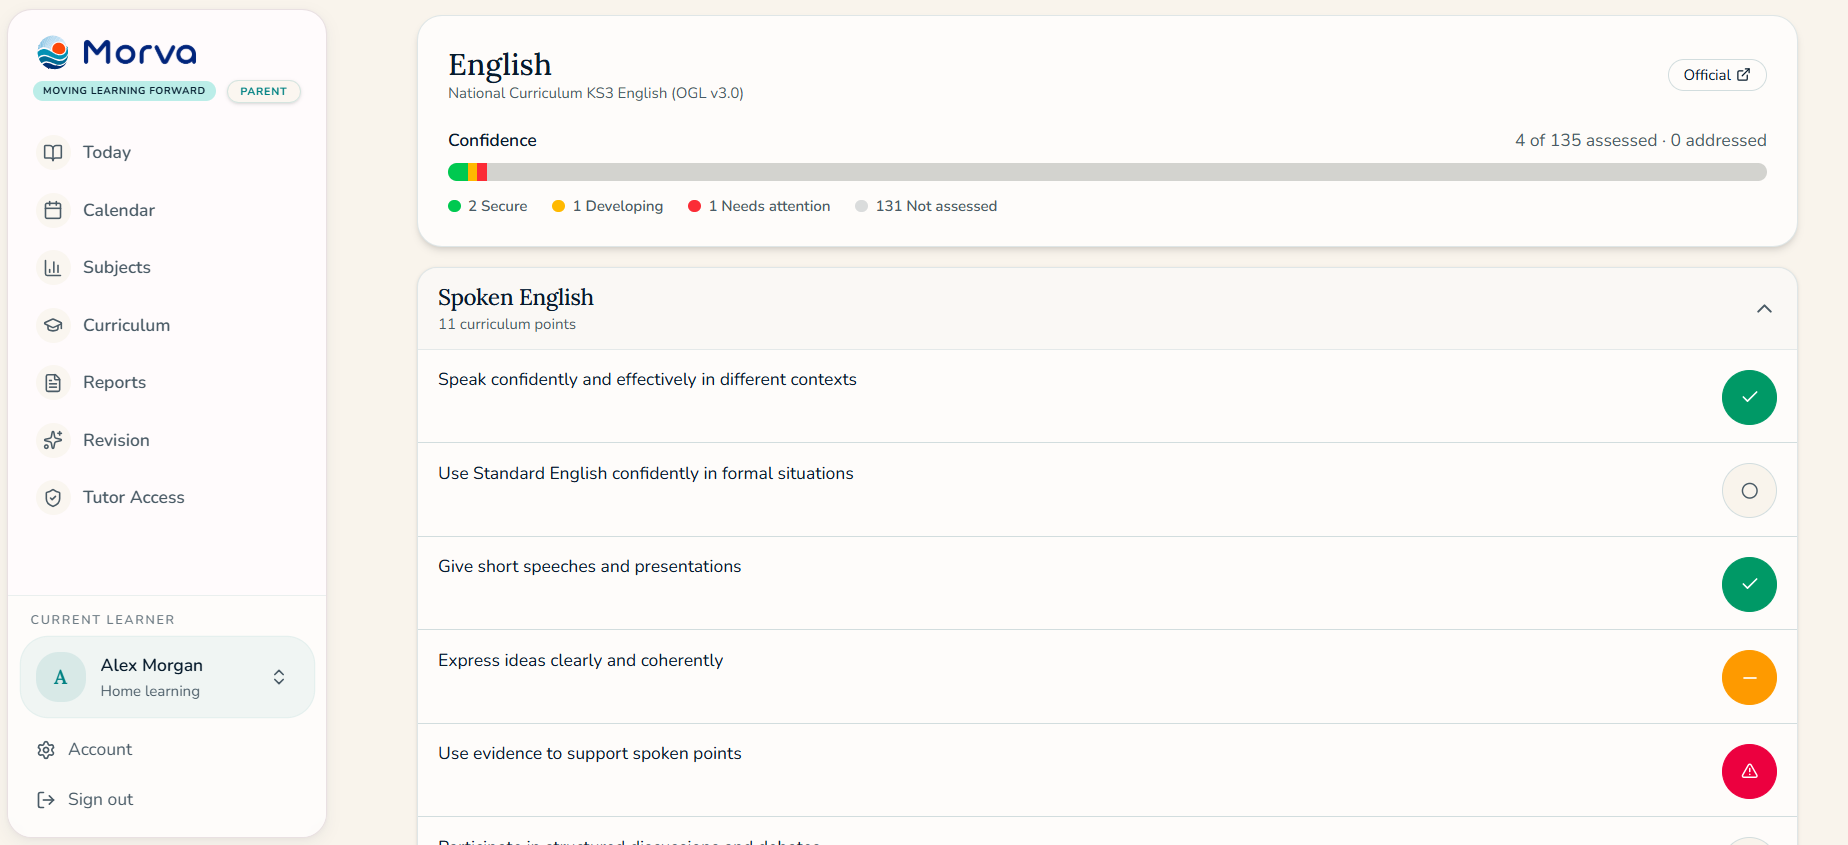Click the English heading
The width and height of the screenshot is (1848, 845).
500,64
